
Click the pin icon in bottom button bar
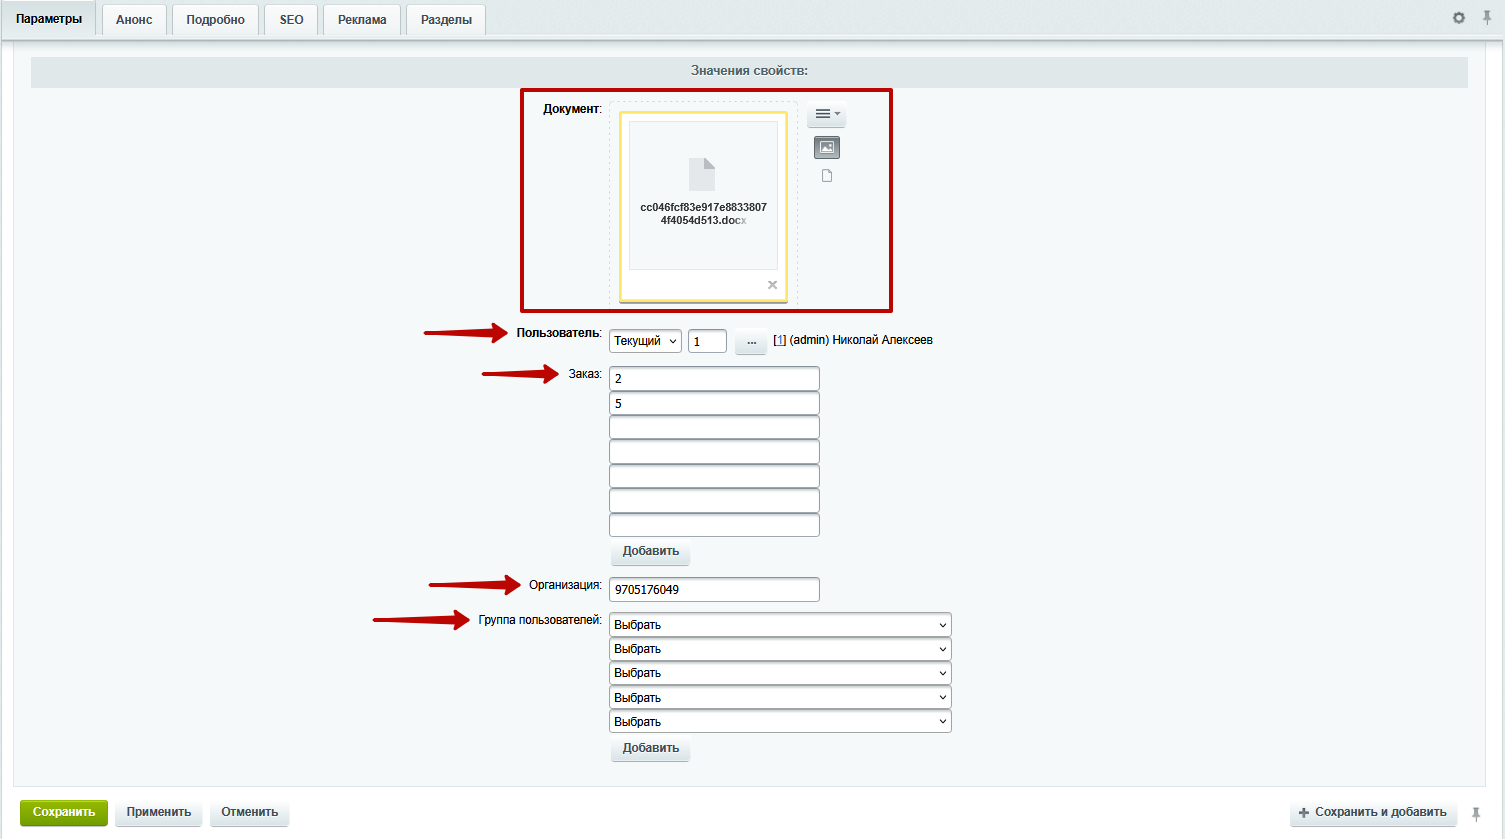(1476, 813)
